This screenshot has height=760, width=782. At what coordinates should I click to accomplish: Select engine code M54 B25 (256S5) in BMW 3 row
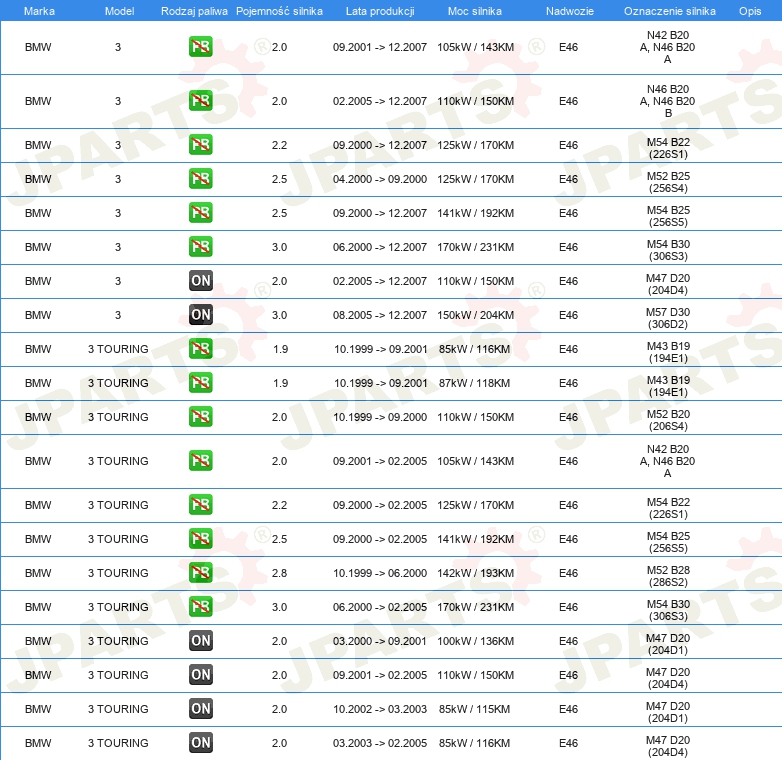pyautogui.click(x=668, y=216)
